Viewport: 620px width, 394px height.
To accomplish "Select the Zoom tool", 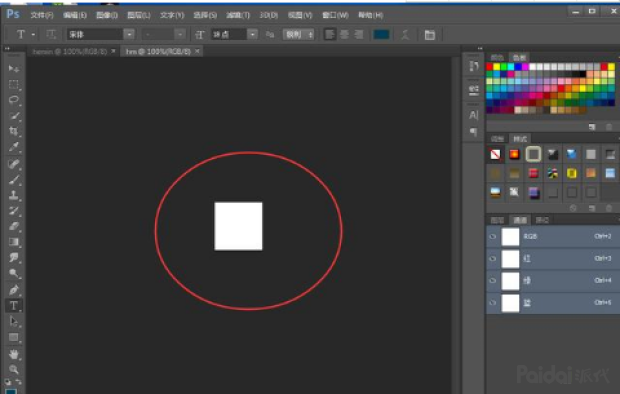I will 13,369.
